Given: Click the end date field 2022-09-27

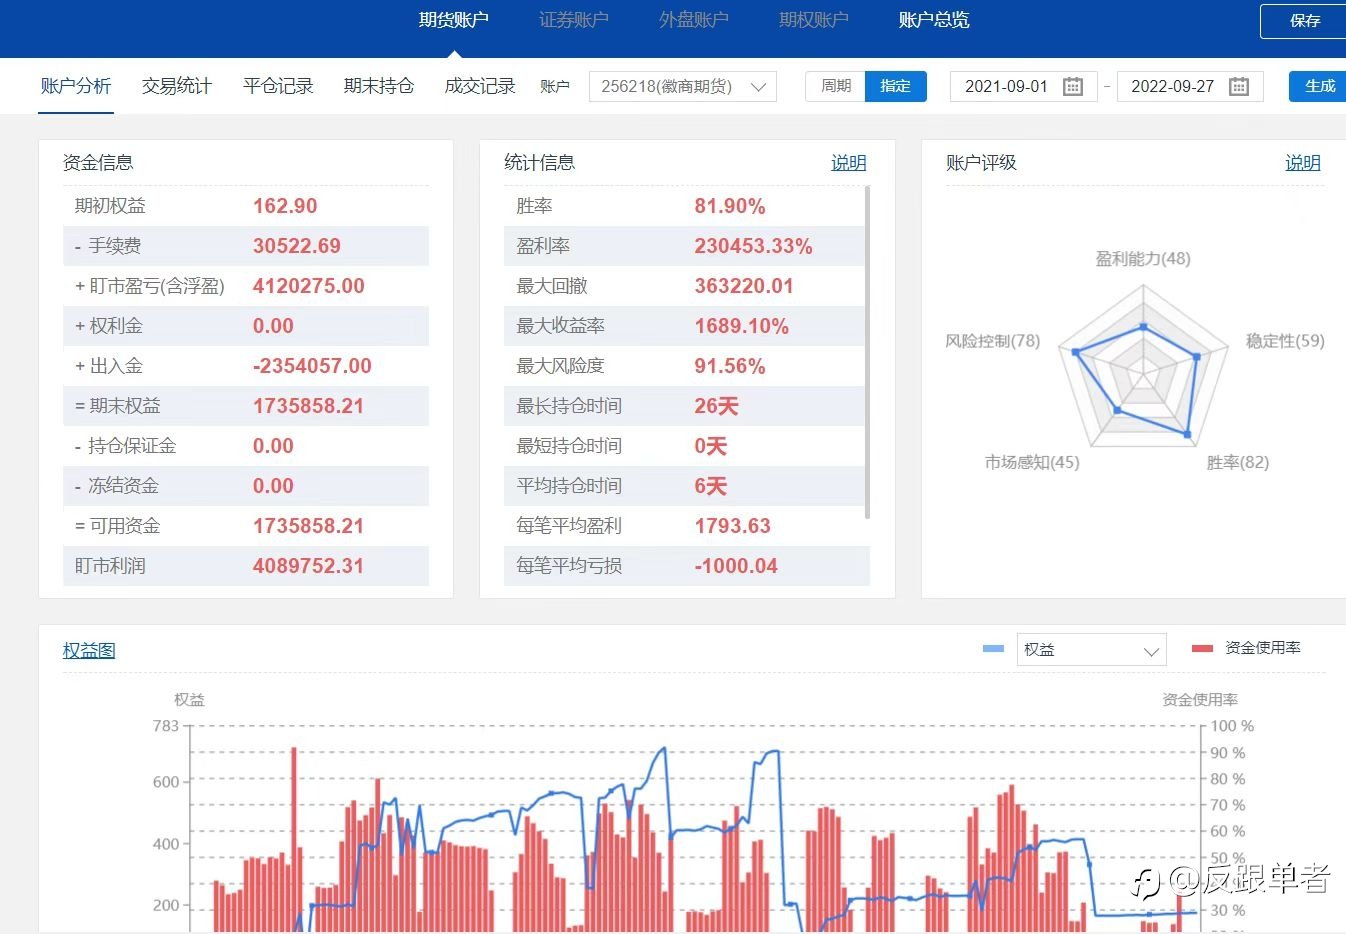Looking at the screenshot, I should [x=1190, y=87].
